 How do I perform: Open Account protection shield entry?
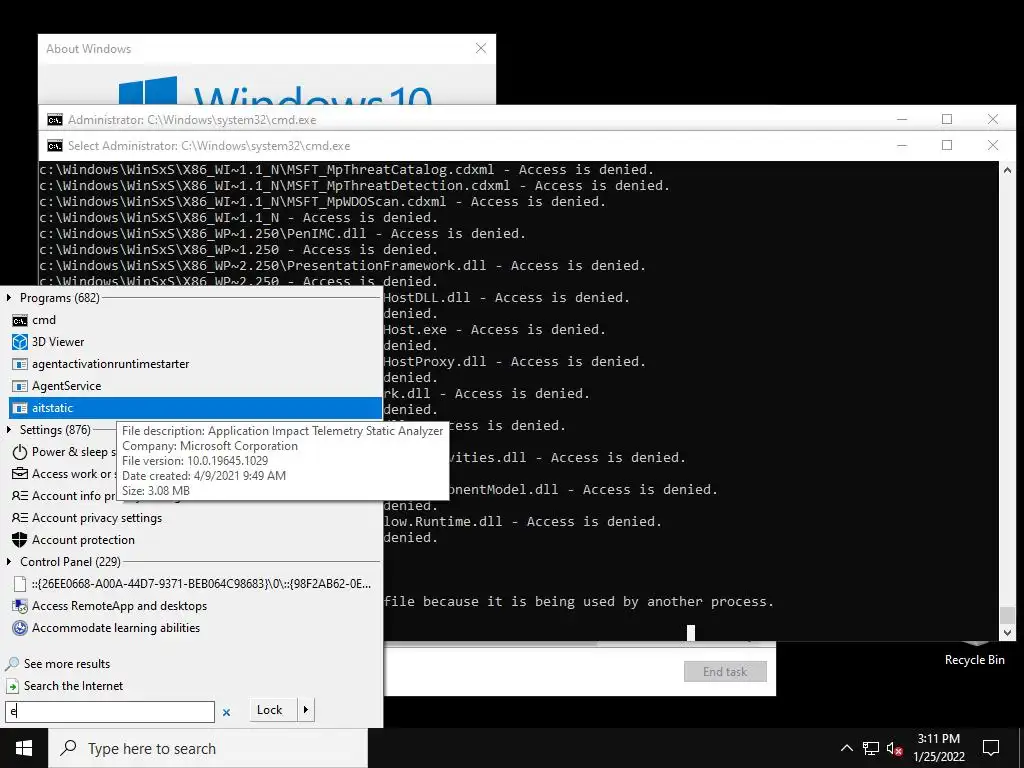point(83,540)
